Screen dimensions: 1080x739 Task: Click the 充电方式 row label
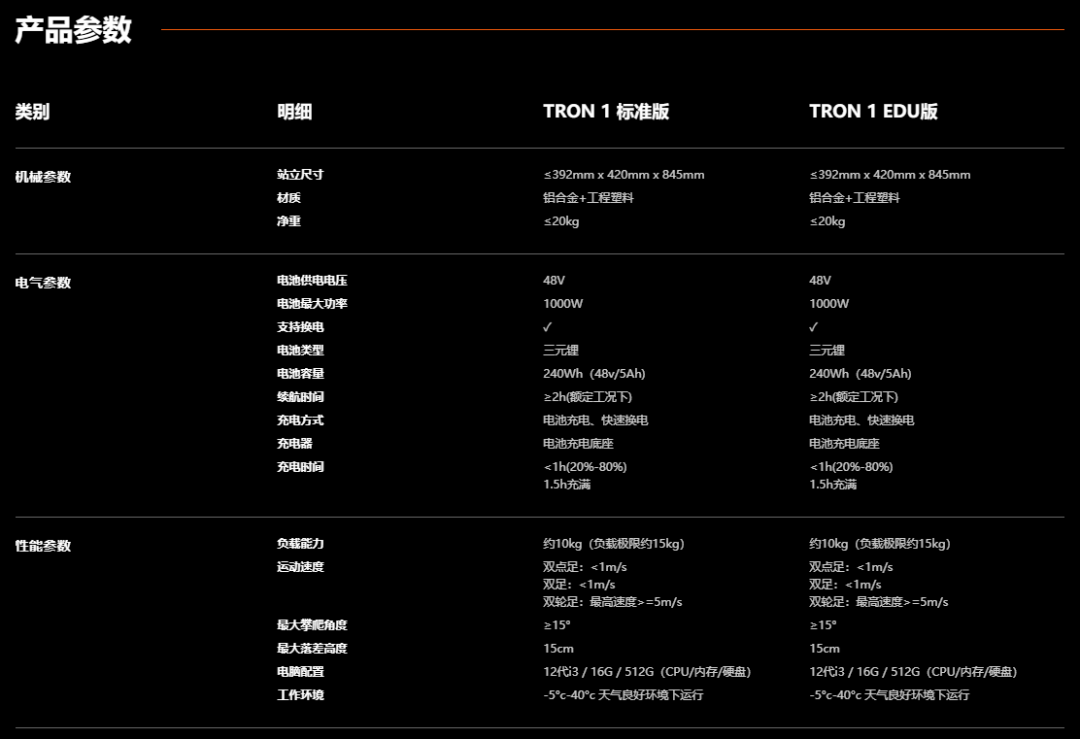(300, 421)
